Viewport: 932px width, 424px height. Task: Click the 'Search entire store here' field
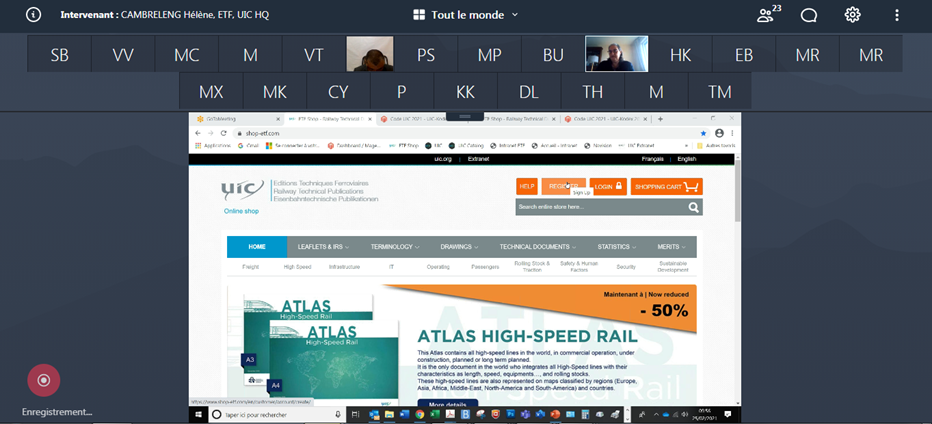click(x=600, y=207)
